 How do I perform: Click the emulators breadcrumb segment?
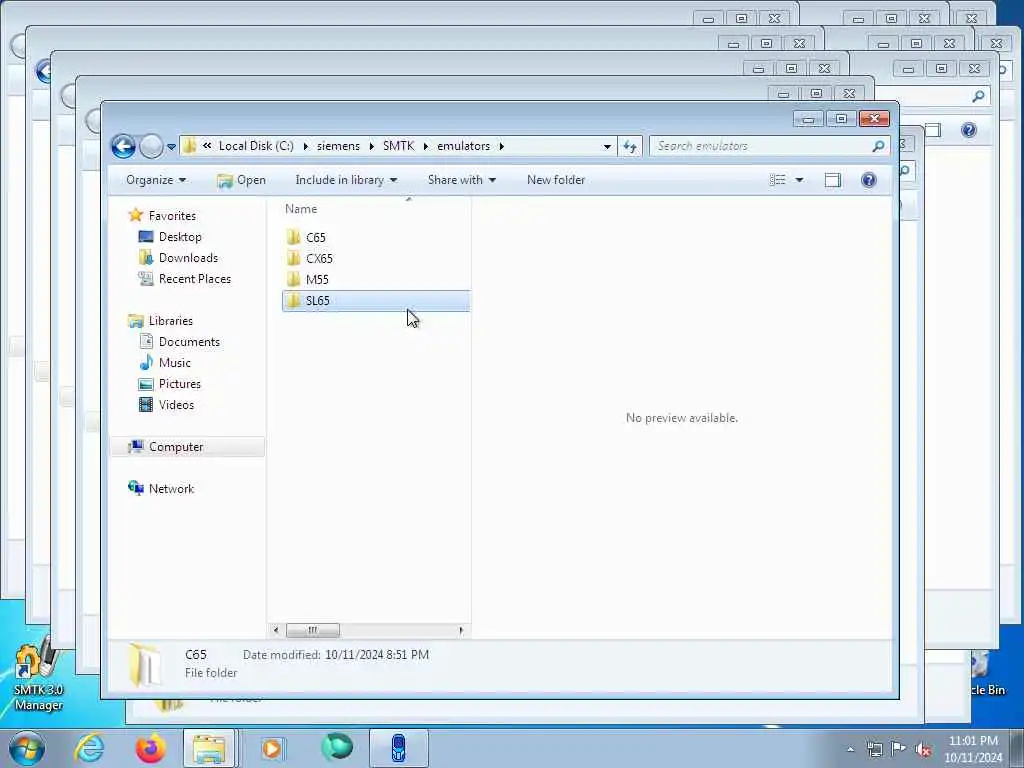[x=464, y=146]
